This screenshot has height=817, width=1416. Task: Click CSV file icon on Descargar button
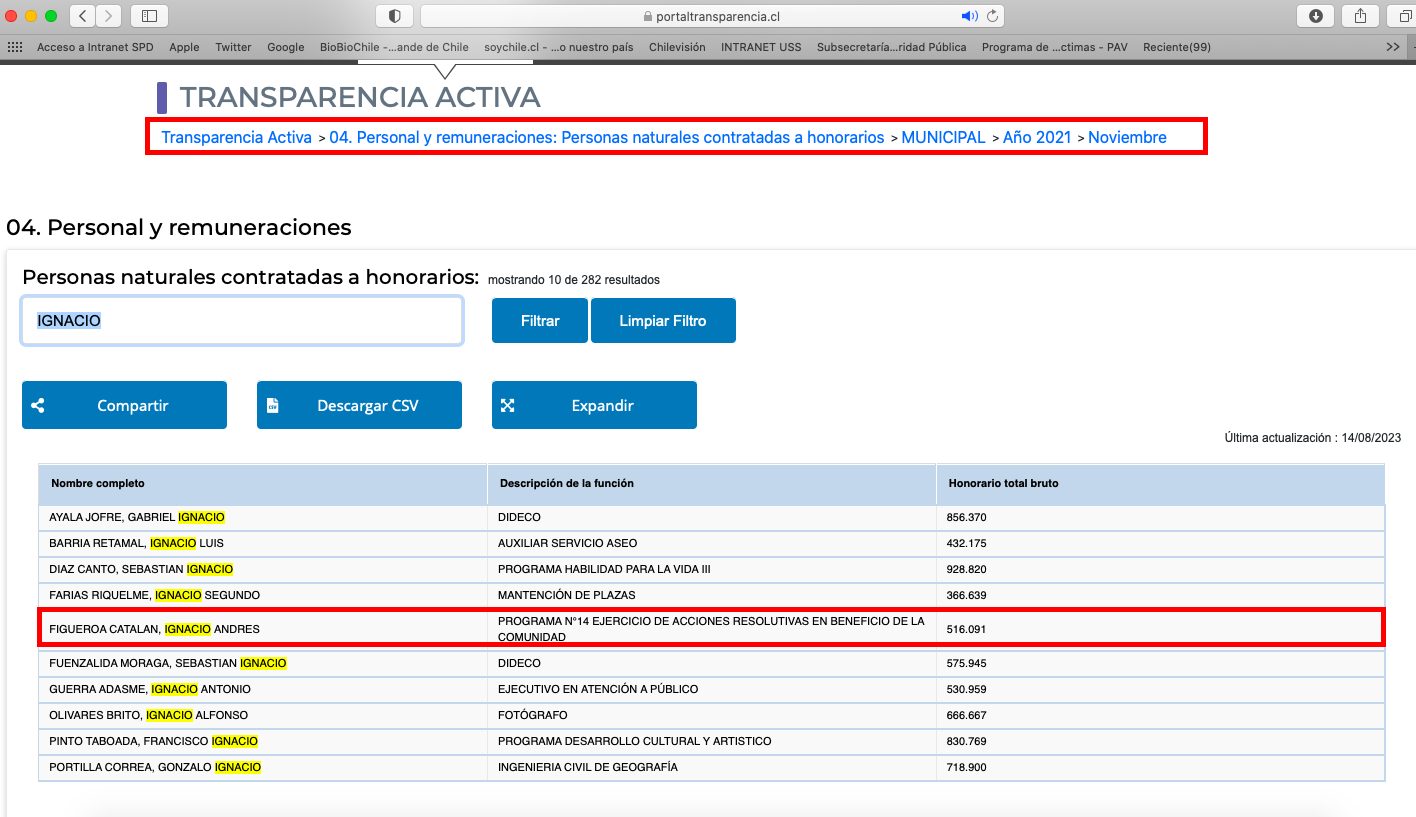pyautogui.click(x=272, y=405)
